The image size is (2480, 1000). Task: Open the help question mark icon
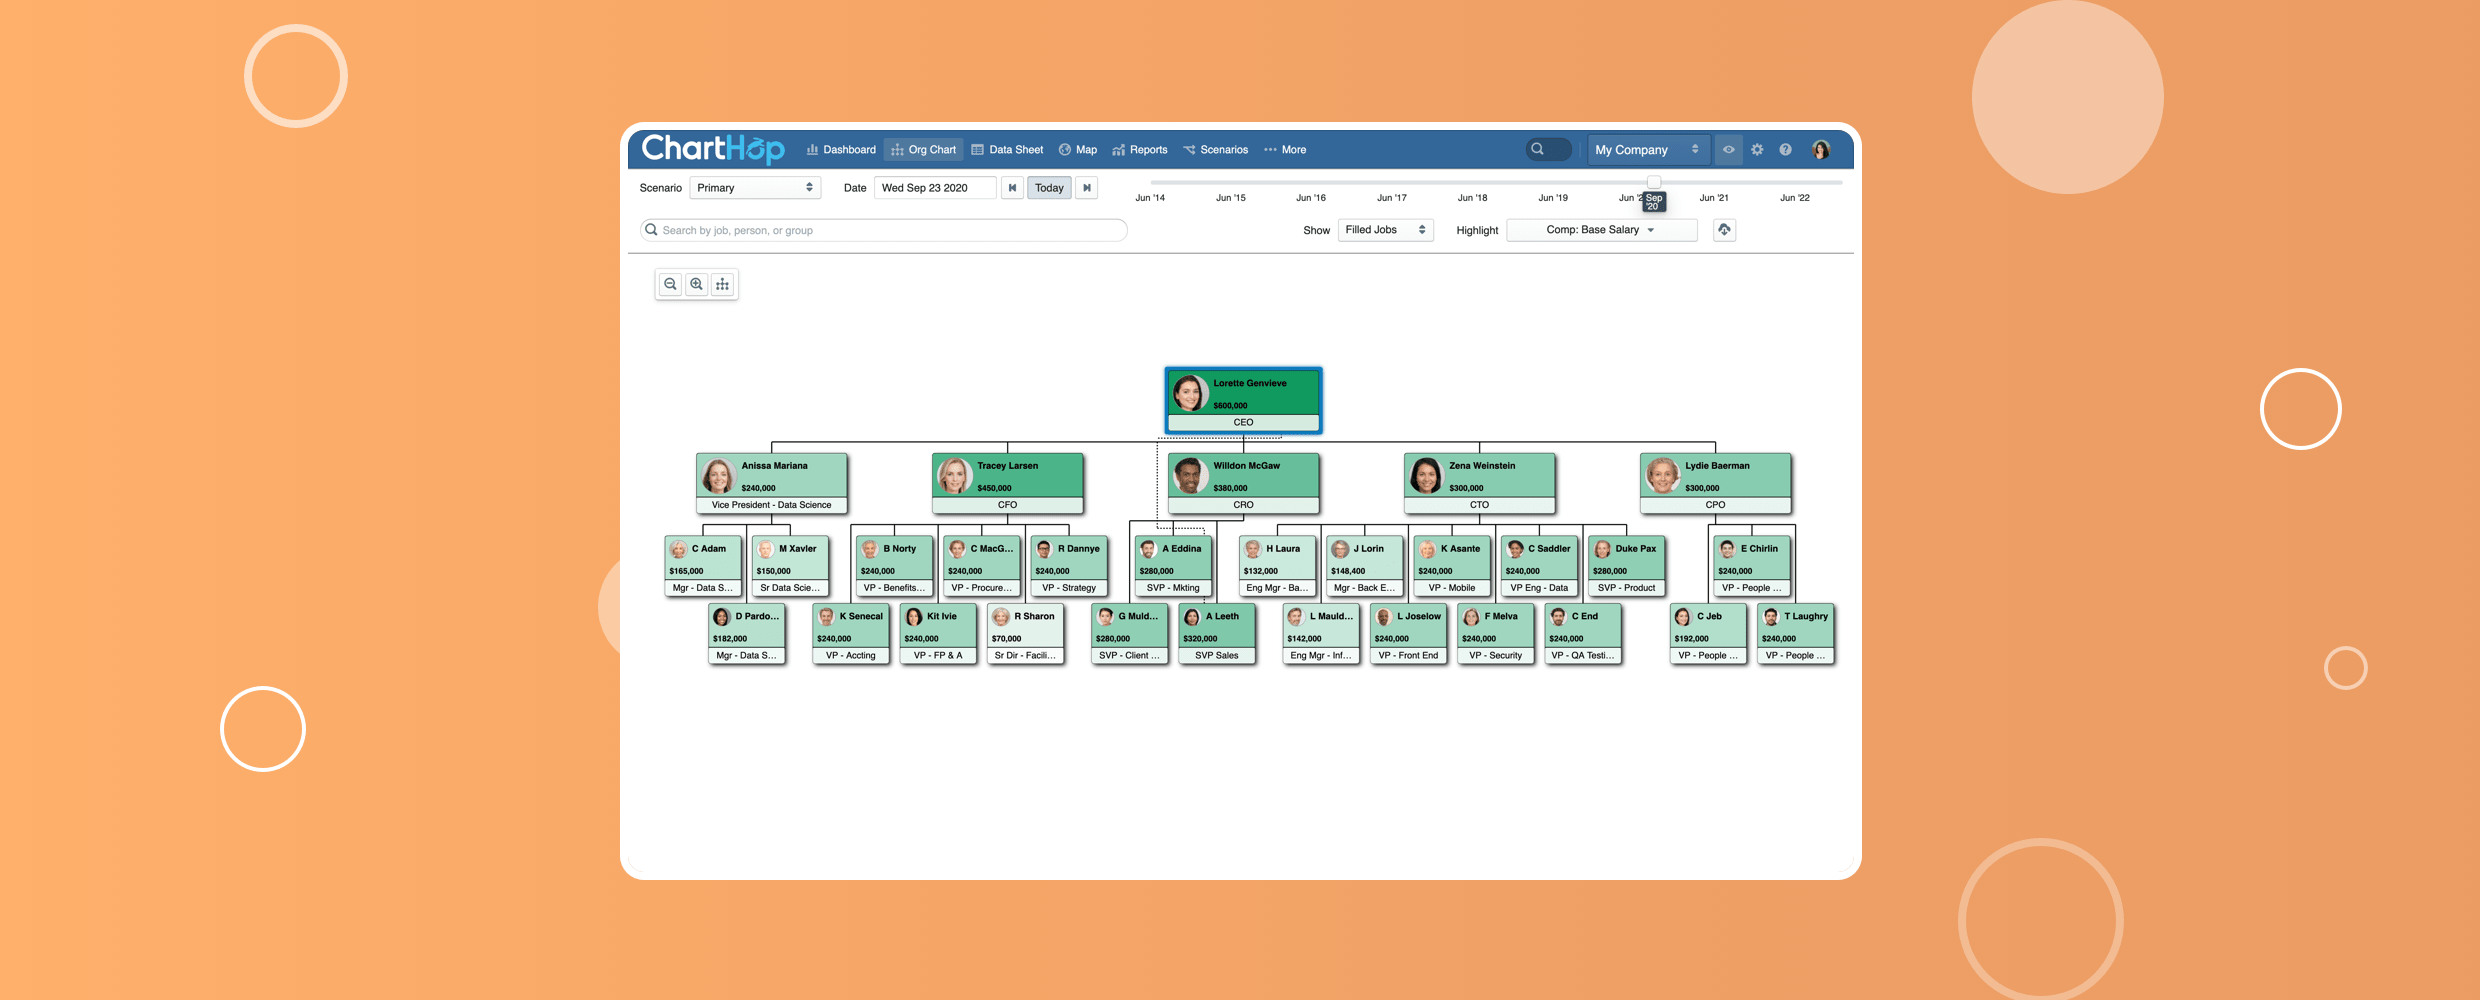point(1785,150)
